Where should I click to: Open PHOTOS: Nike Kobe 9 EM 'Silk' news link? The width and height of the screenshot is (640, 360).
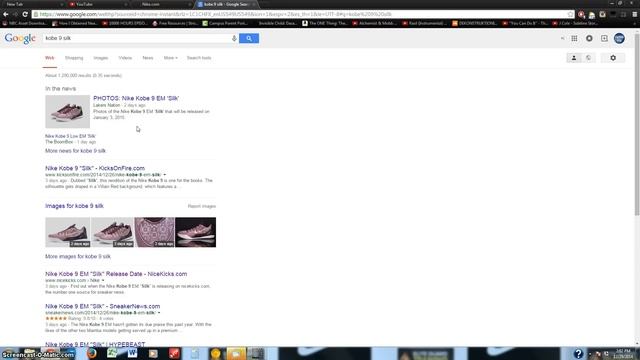pyautogui.click(x=136, y=98)
